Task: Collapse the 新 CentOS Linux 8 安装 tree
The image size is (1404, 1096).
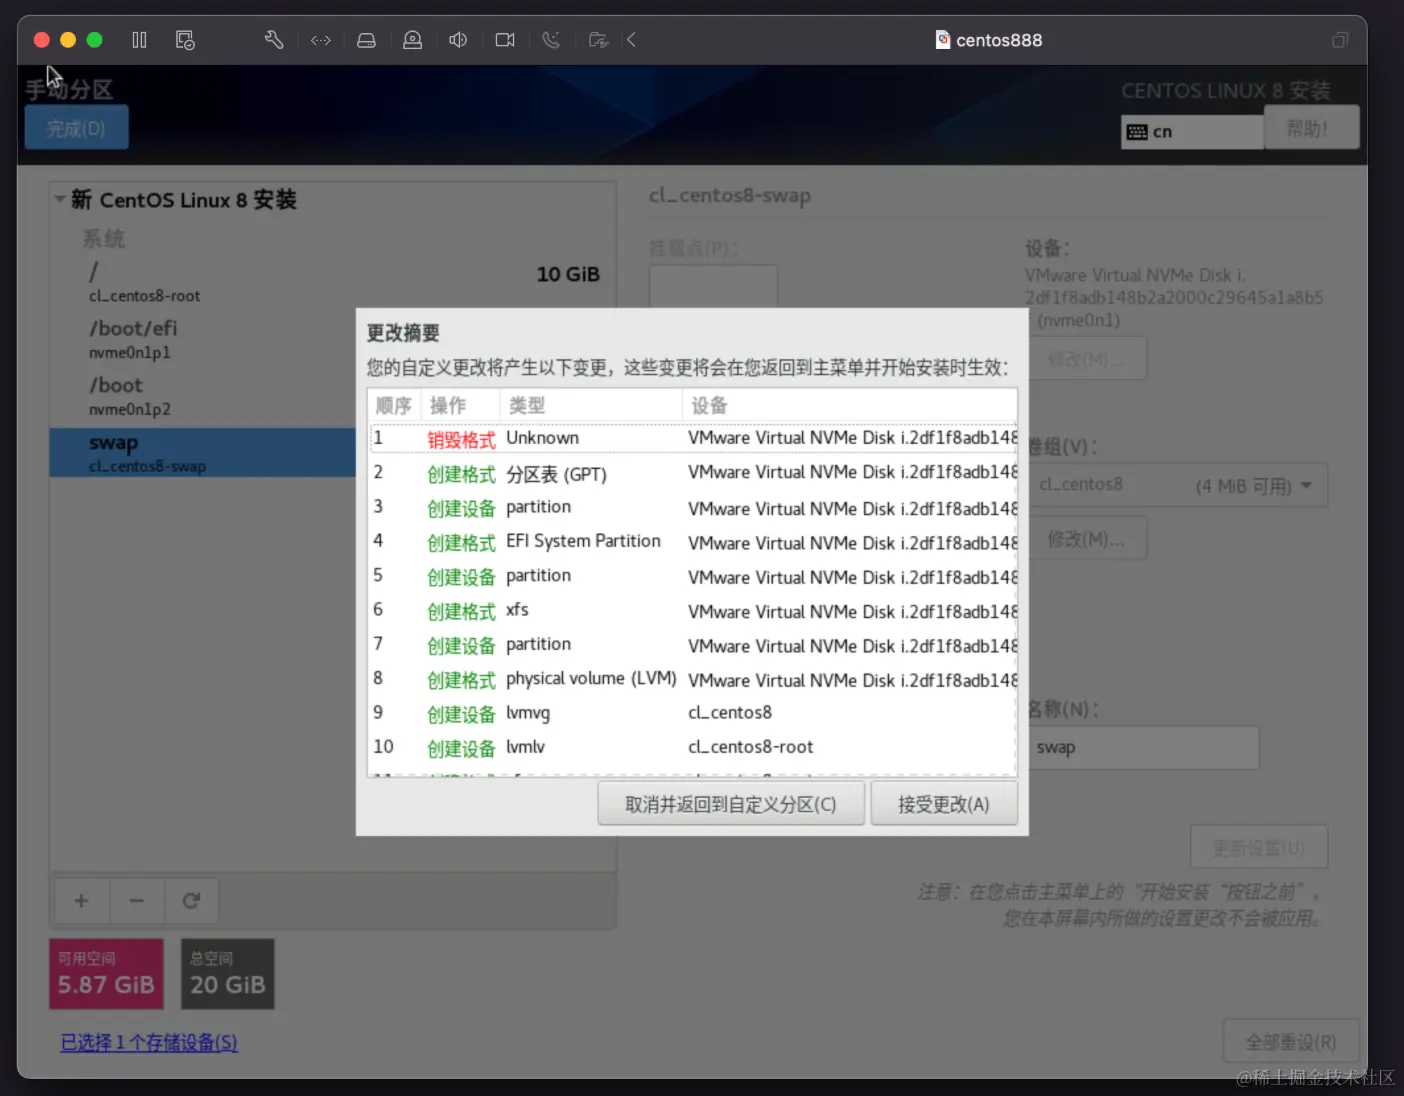Action: click(x=60, y=199)
